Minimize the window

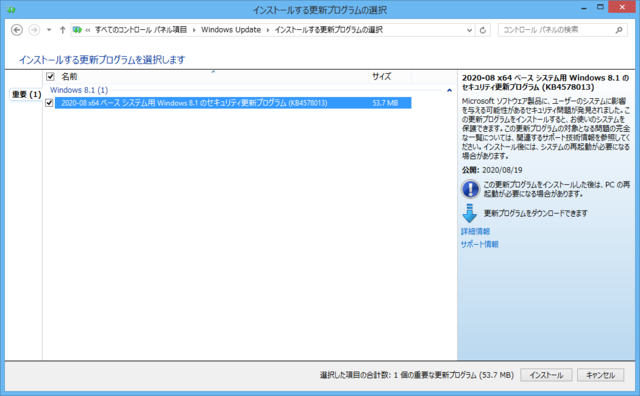pos(584,7)
